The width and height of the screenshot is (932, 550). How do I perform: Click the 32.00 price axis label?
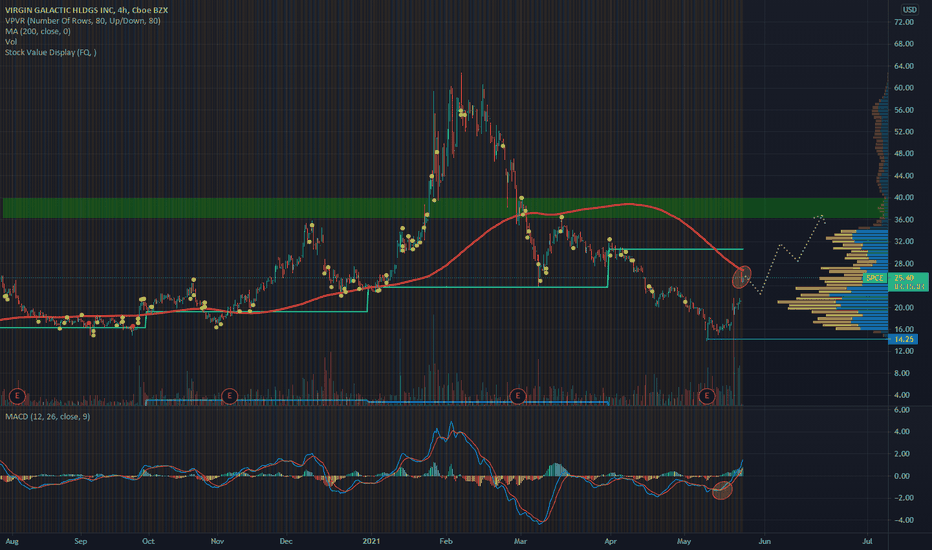pyautogui.click(x=903, y=241)
